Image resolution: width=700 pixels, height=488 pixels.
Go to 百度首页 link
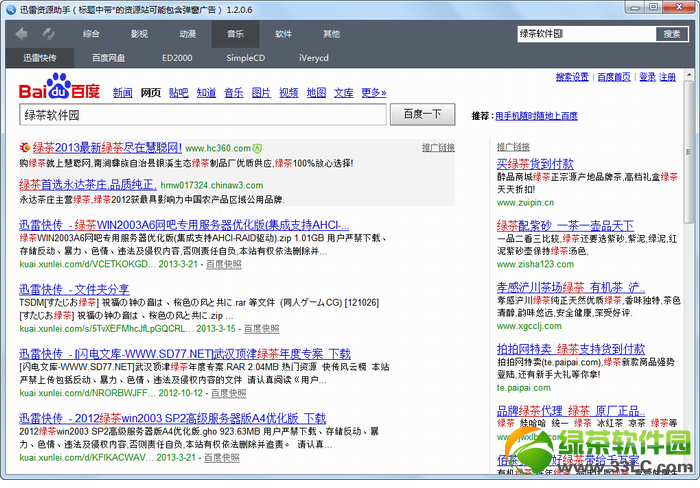614,77
